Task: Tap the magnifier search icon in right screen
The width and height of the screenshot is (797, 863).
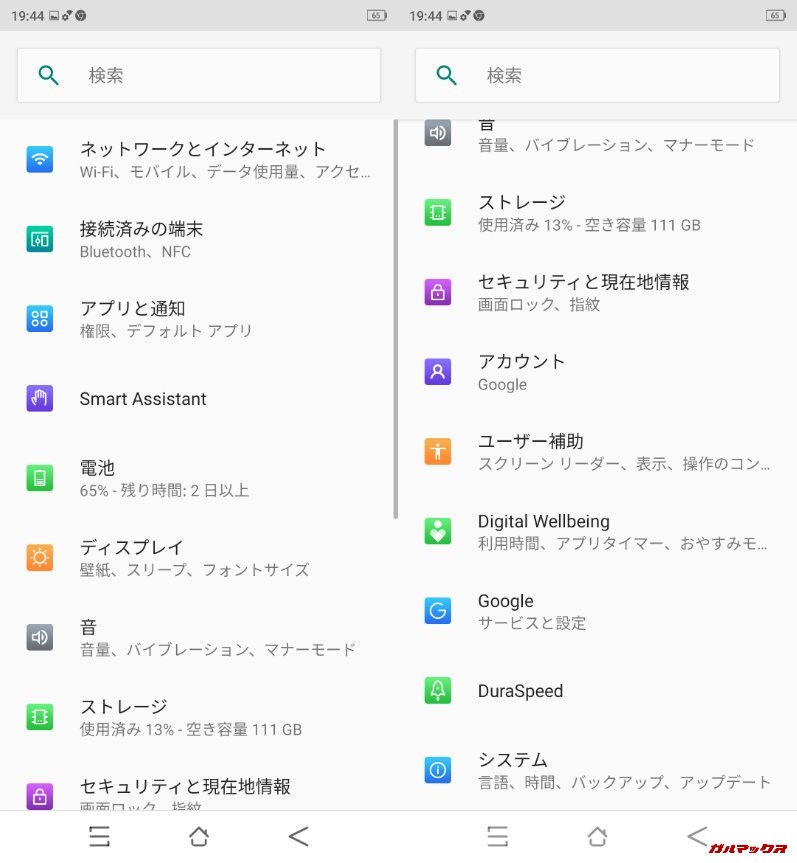Action: [x=447, y=75]
